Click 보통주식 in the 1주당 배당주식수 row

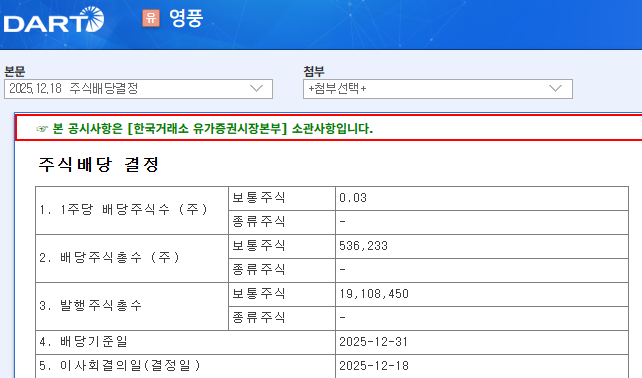click(259, 198)
